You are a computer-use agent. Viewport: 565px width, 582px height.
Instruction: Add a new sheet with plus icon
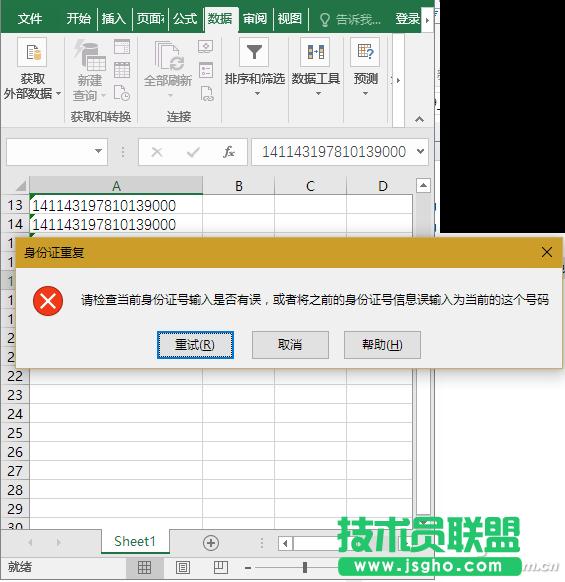(211, 543)
